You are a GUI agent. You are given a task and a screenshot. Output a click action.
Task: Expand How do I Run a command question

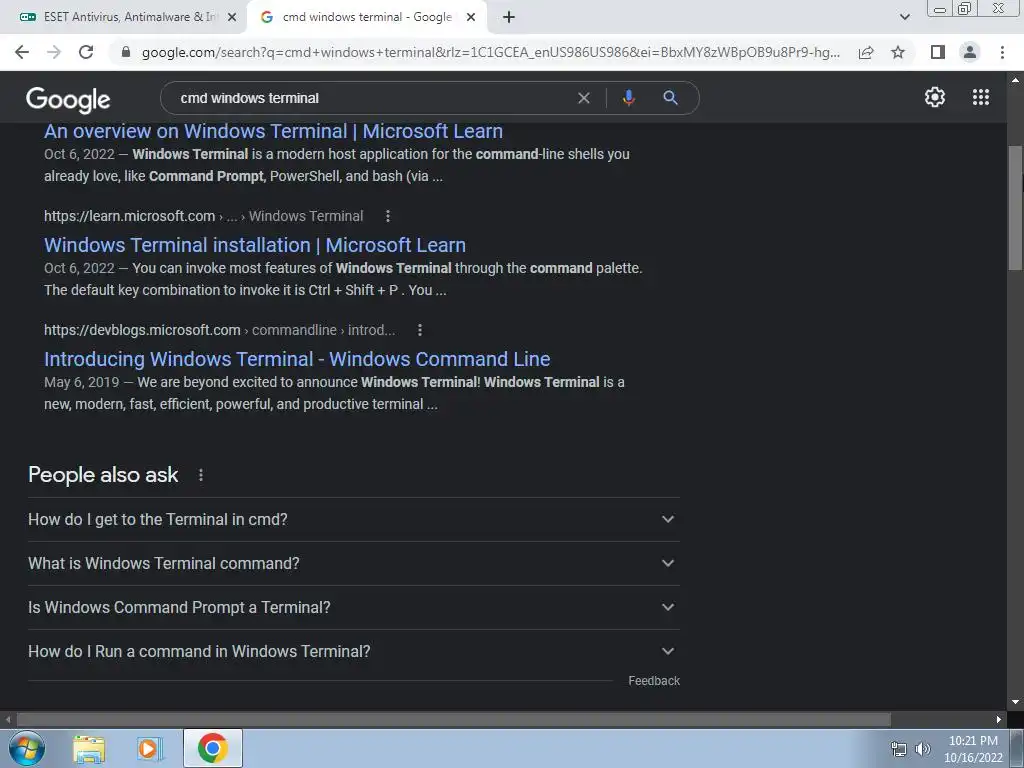(x=353, y=652)
